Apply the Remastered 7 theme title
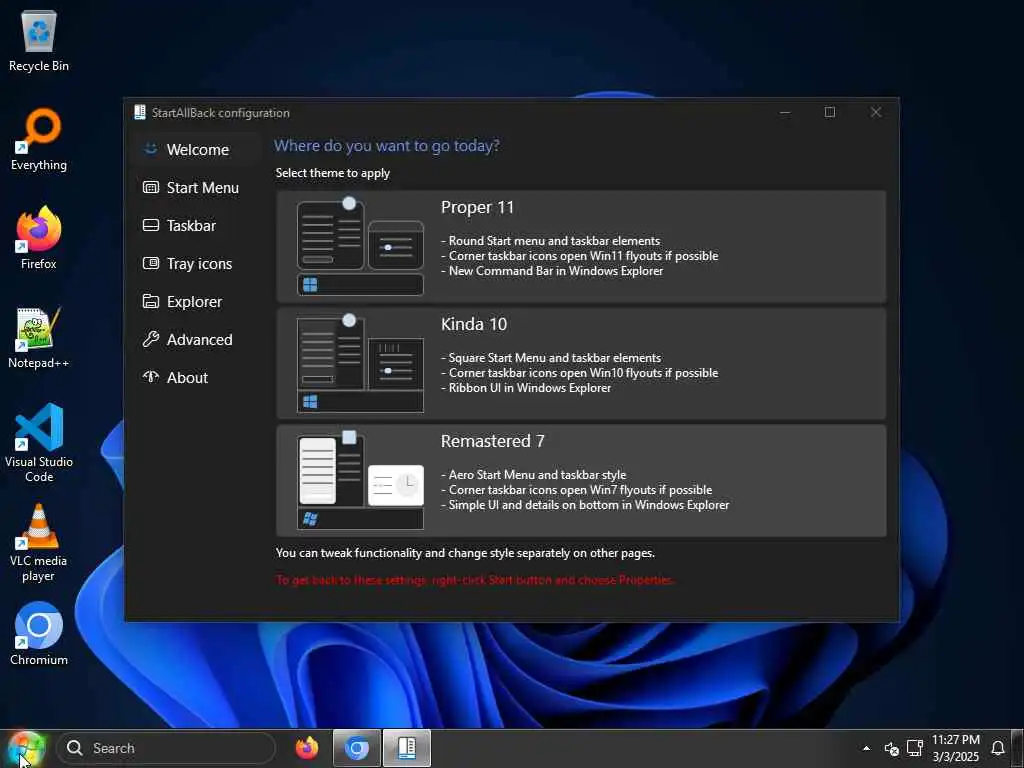The image size is (1024, 768). click(492, 441)
